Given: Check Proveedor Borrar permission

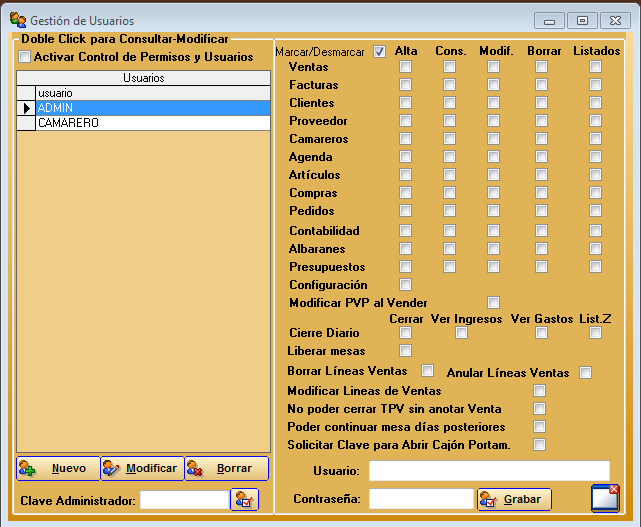Looking at the screenshot, I should click(541, 121).
